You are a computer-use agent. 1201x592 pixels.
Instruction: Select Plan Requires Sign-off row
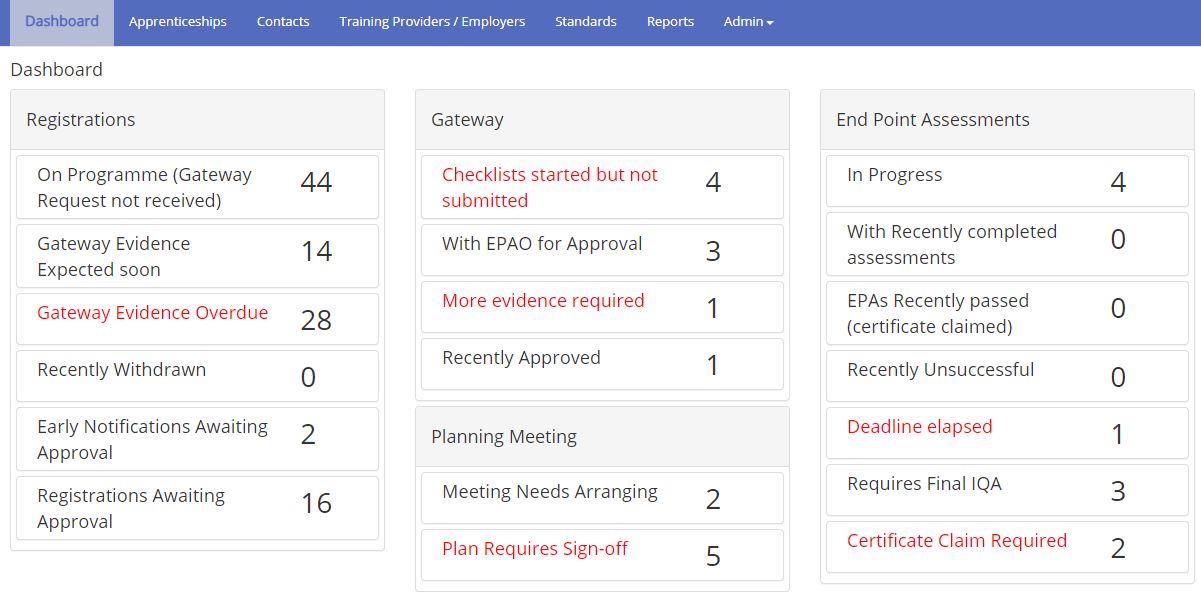pyautogui.click(x=602, y=555)
